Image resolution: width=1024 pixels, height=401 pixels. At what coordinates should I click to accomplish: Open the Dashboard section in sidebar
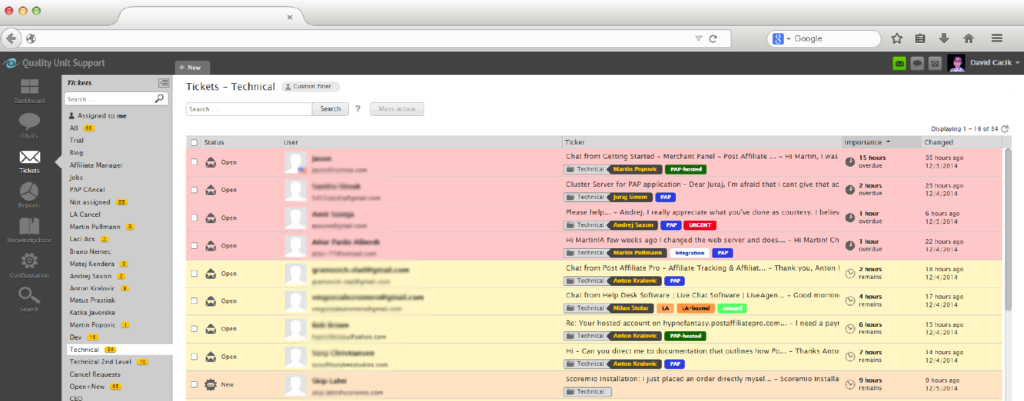tap(29, 91)
